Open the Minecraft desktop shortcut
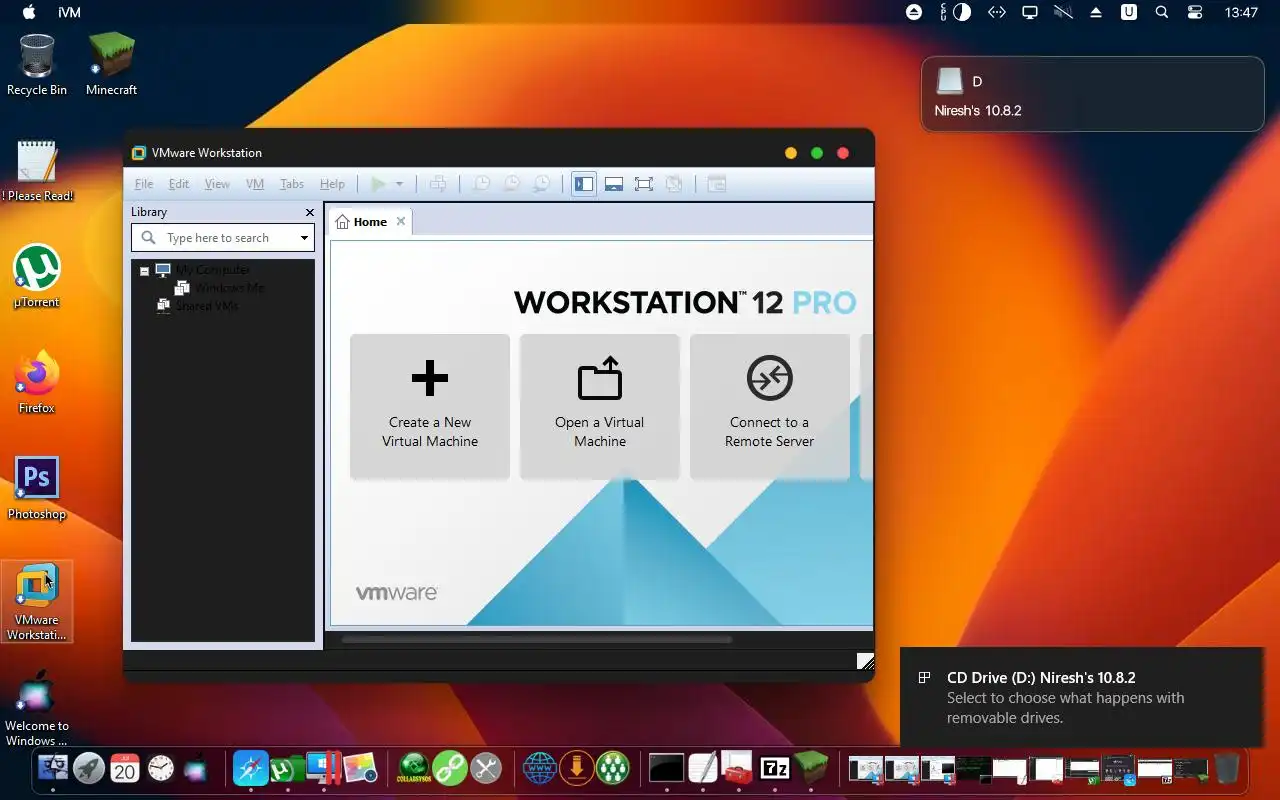 pyautogui.click(x=111, y=65)
